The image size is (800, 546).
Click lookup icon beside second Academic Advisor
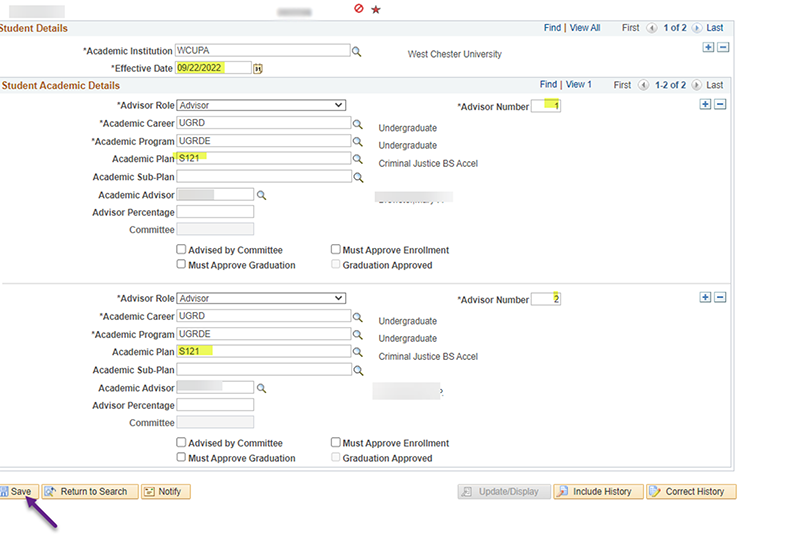click(x=262, y=388)
